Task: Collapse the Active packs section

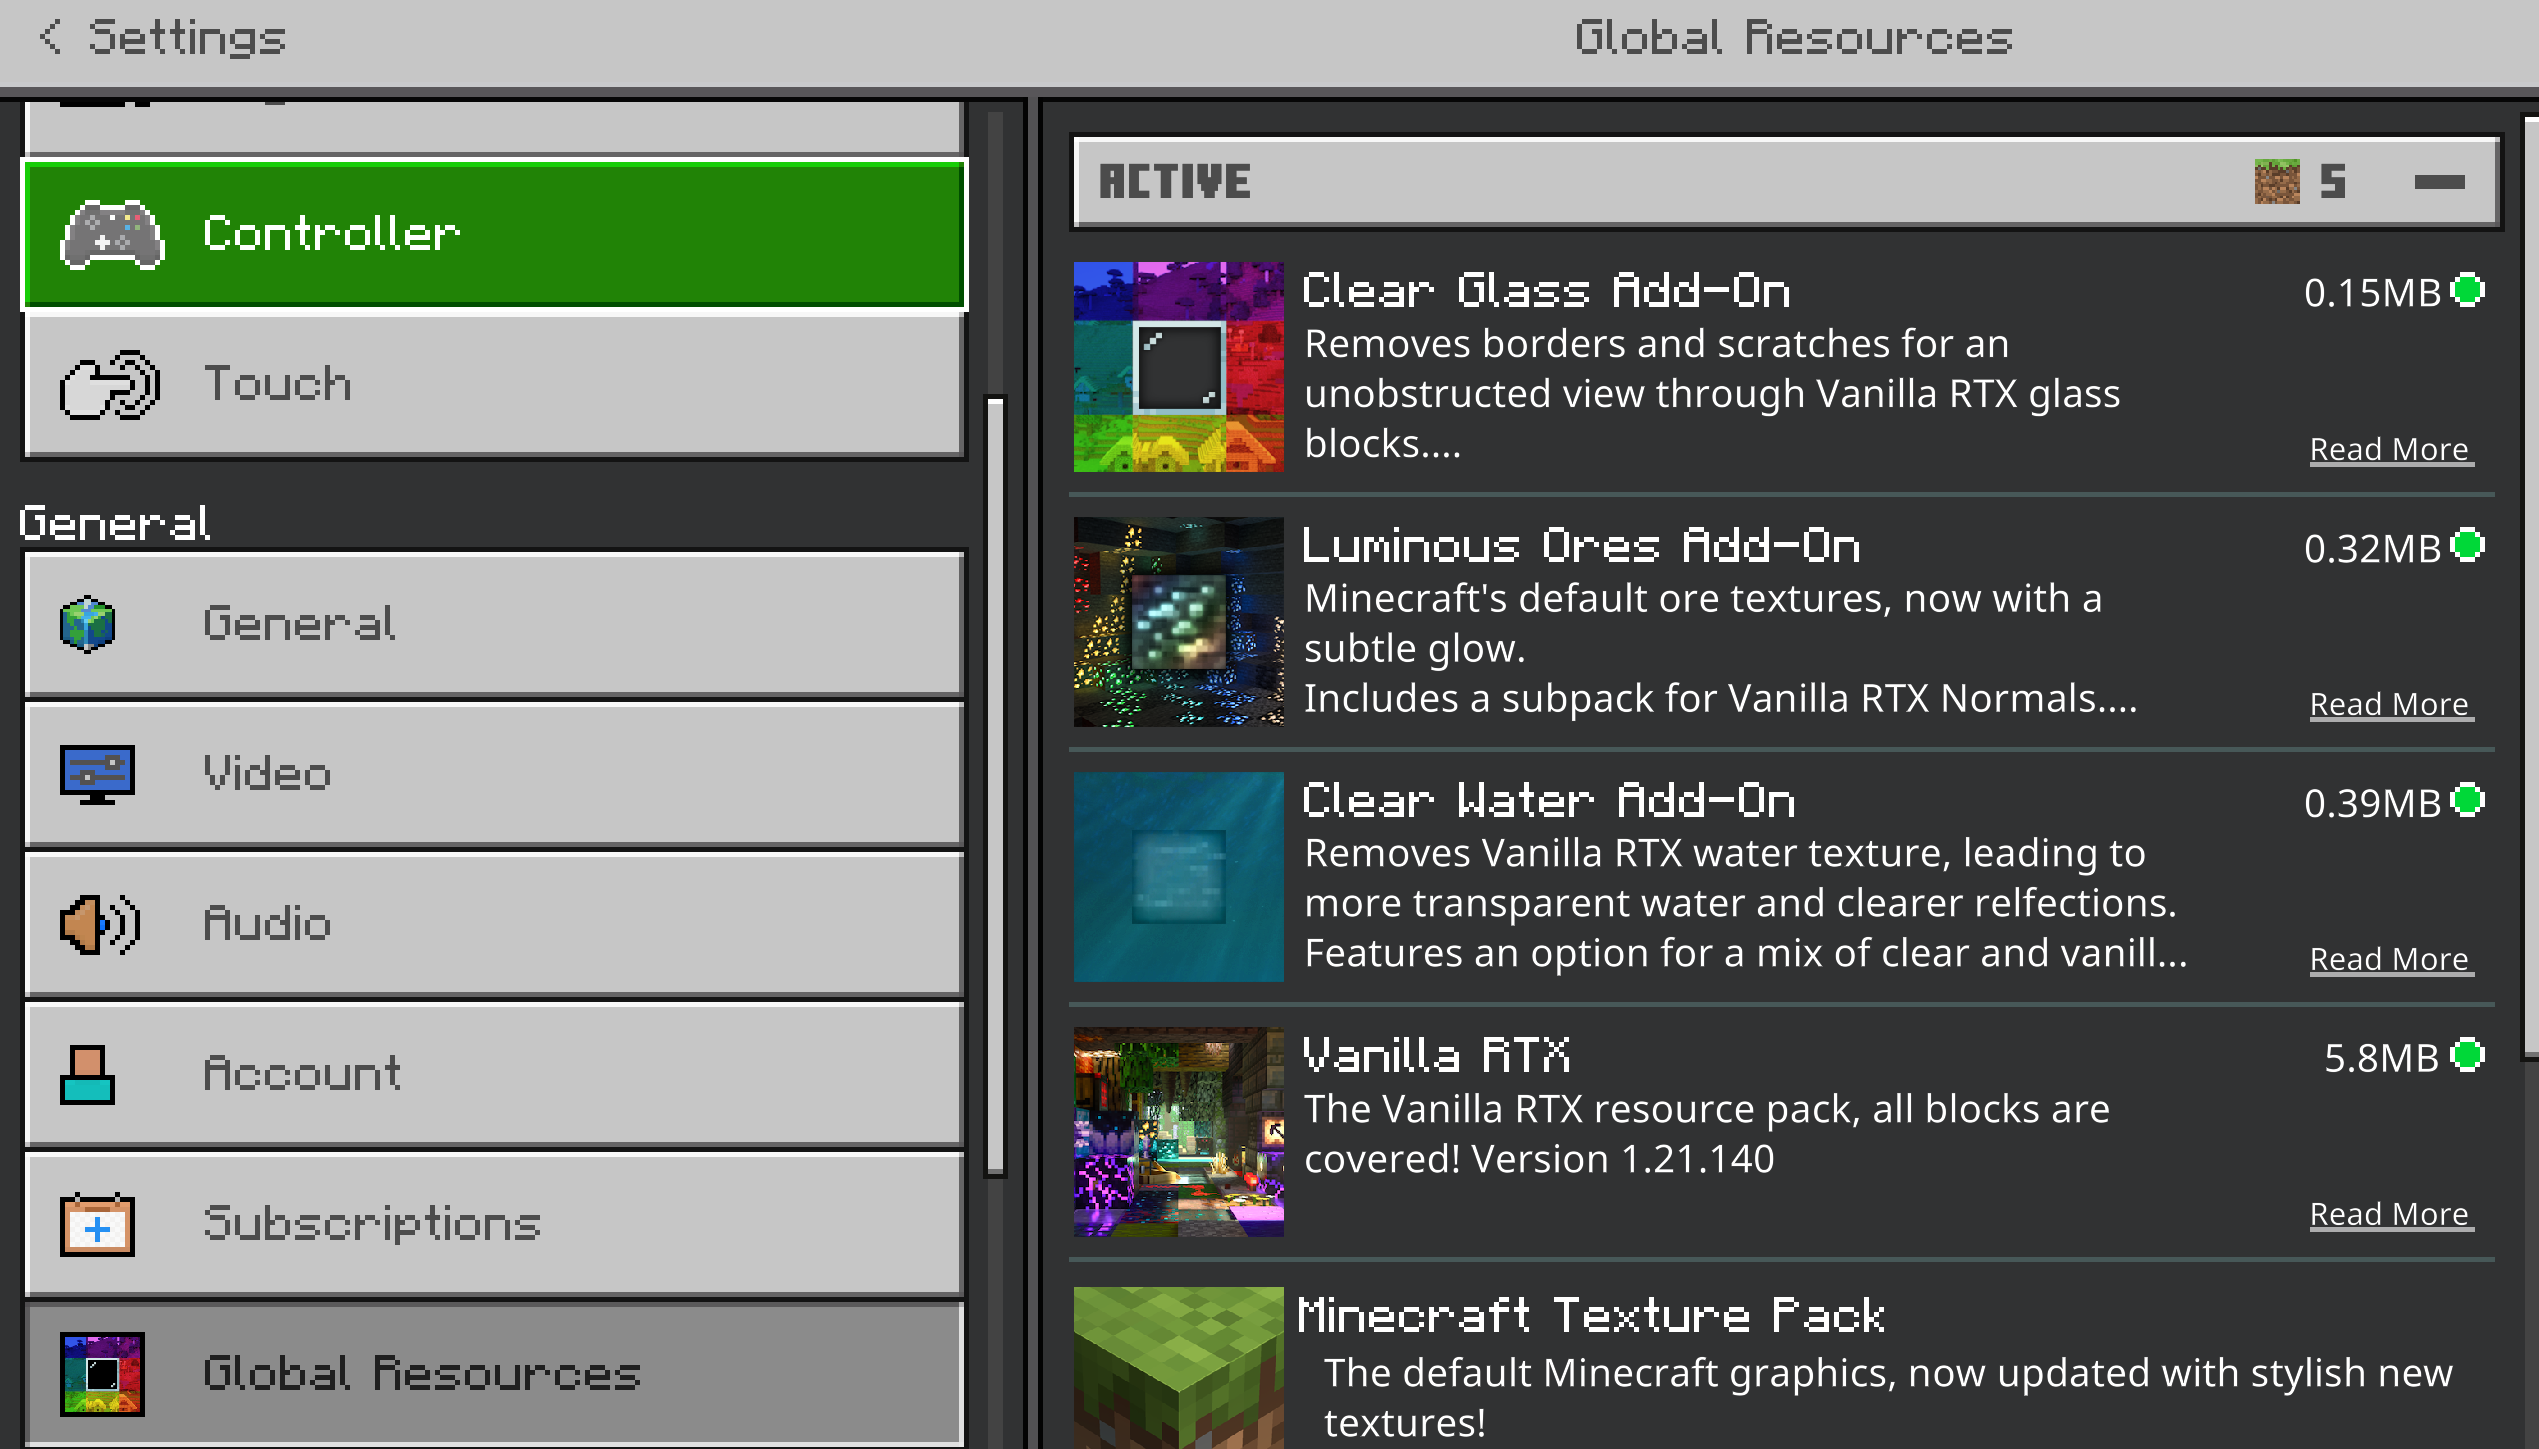Action: point(2439,182)
